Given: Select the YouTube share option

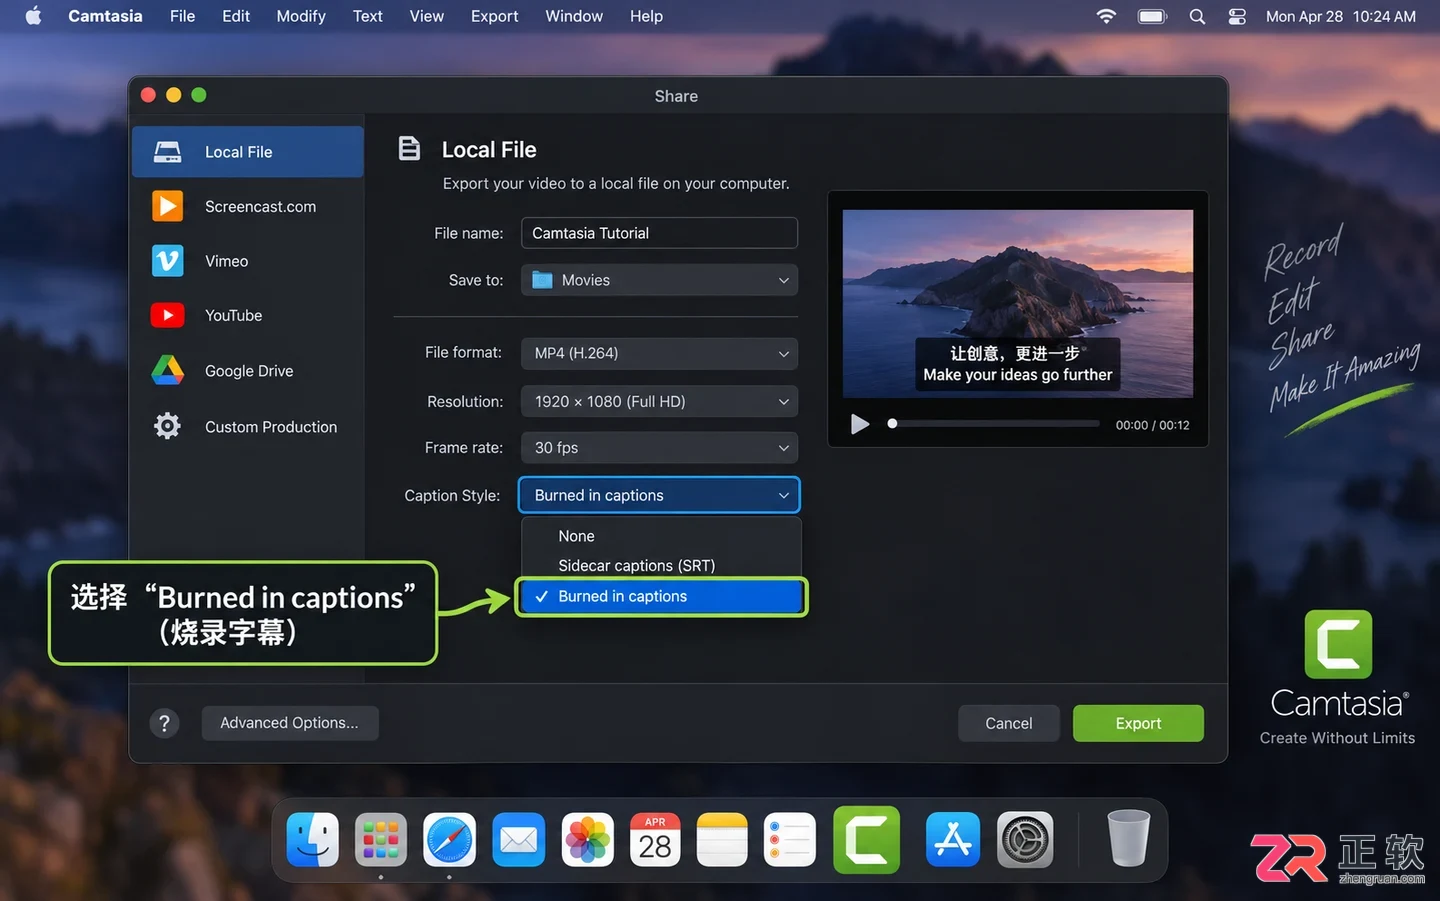Looking at the screenshot, I should [247, 315].
